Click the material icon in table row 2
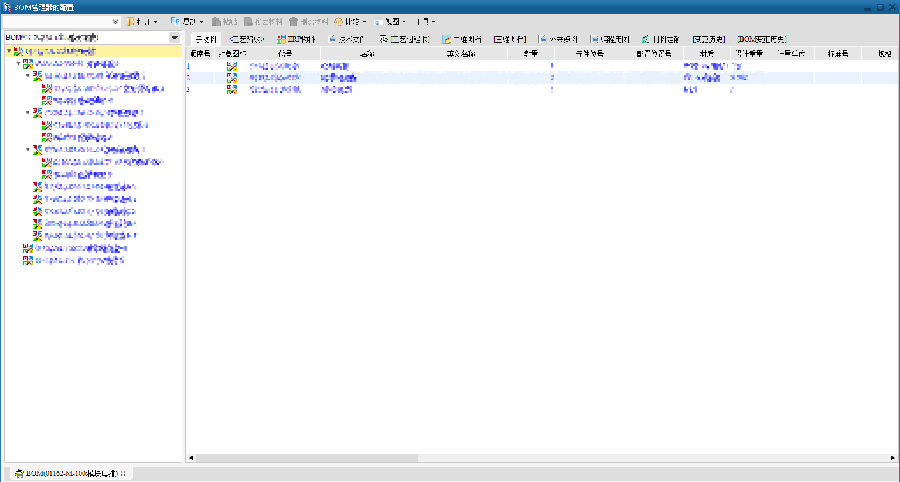This screenshot has width=900, height=482. [x=232, y=78]
